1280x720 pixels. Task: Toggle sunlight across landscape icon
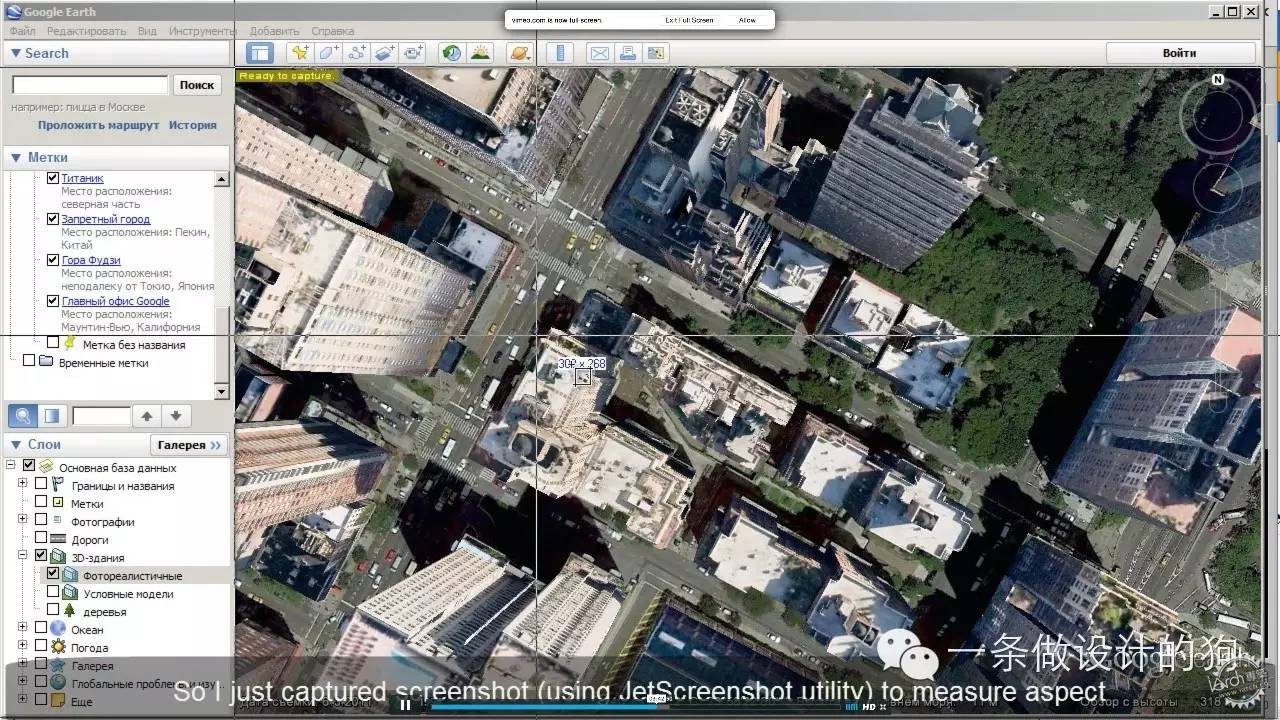click(481, 53)
